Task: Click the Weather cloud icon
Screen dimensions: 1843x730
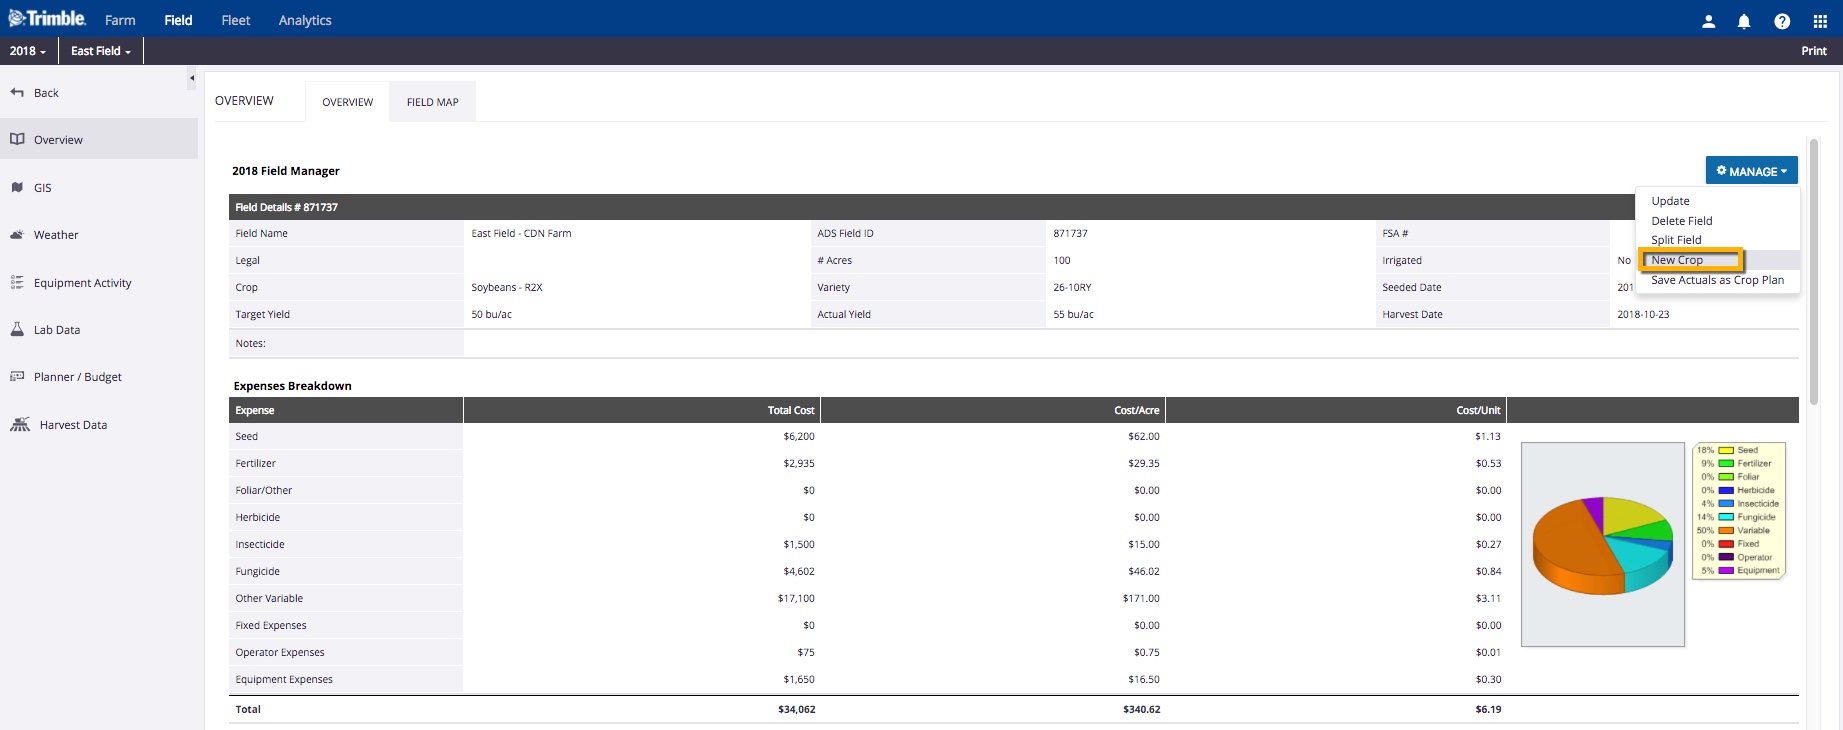Action: [17, 235]
